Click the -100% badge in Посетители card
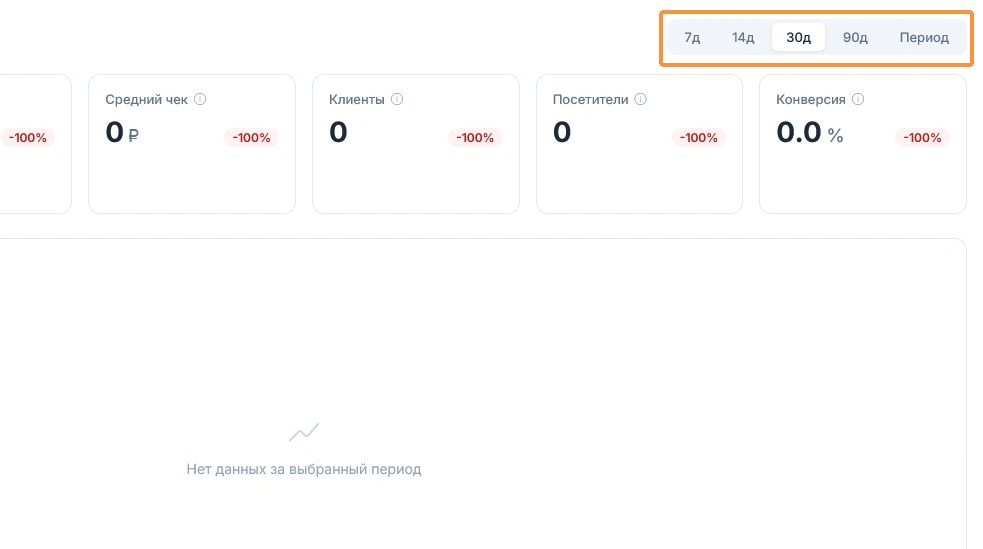 698,138
